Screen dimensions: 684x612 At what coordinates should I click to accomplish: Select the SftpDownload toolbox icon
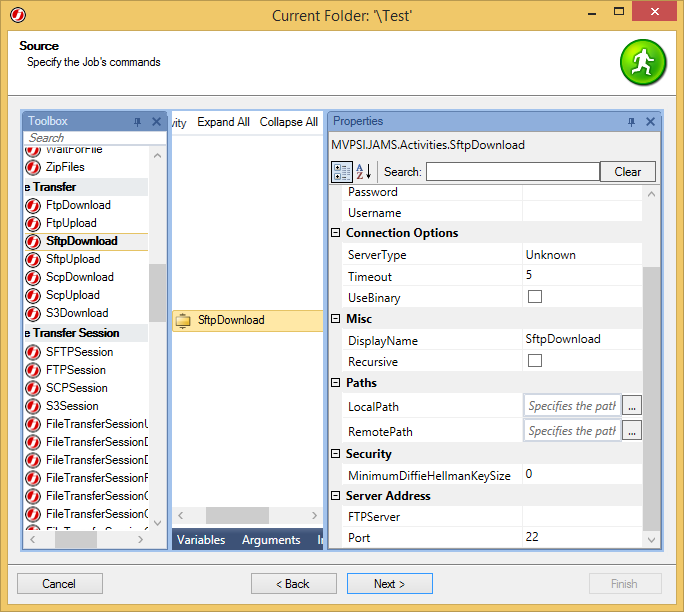pos(33,241)
